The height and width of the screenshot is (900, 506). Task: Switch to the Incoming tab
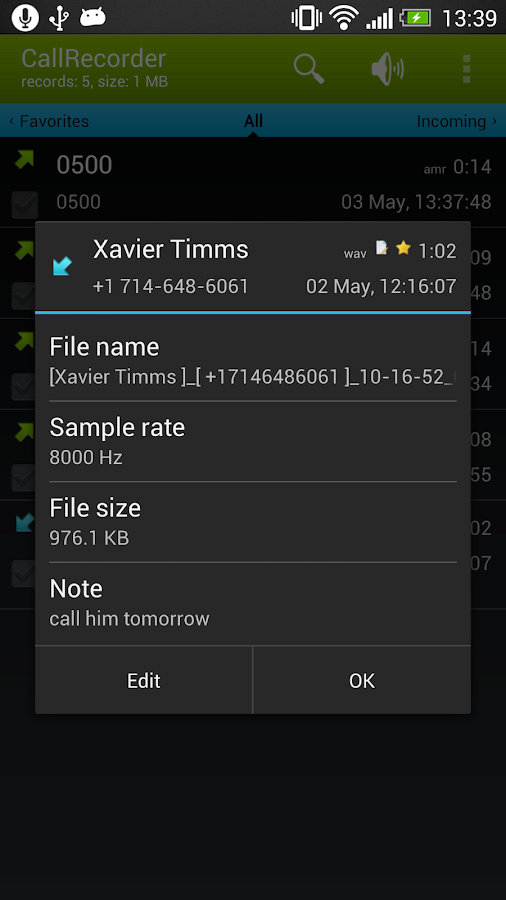(x=456, y=122)
